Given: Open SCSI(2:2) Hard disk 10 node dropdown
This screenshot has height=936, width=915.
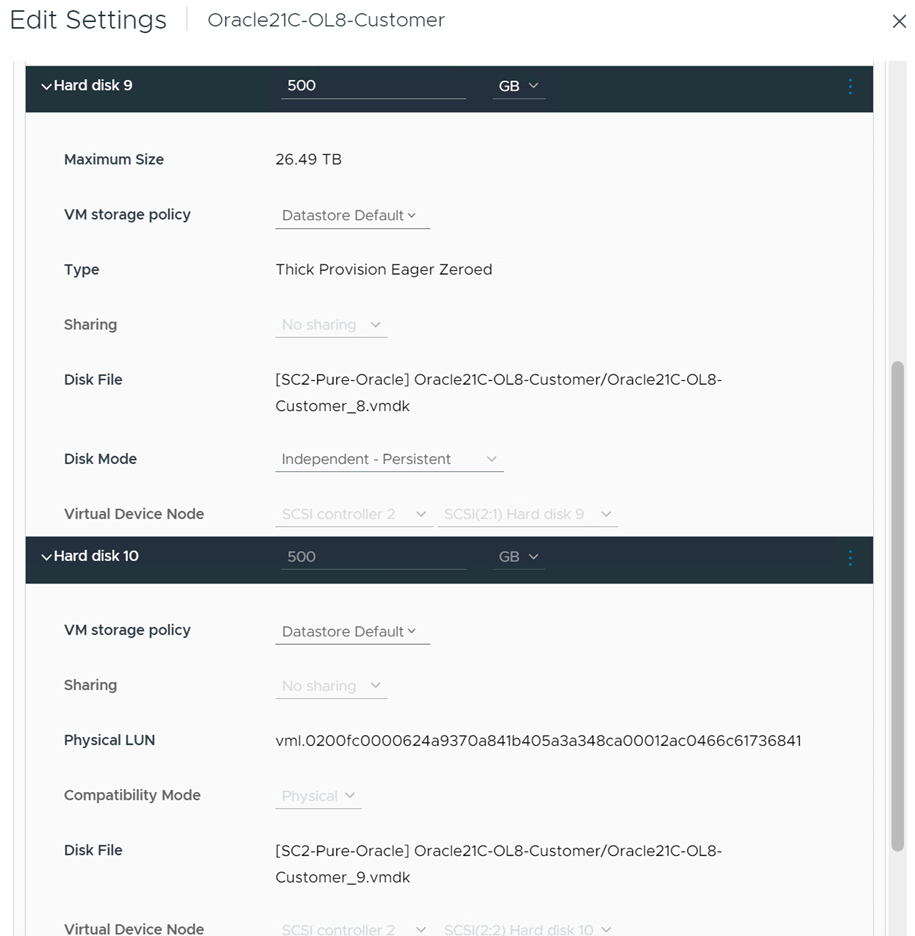Looking at the screenshot, I should [x=527, y=929].
